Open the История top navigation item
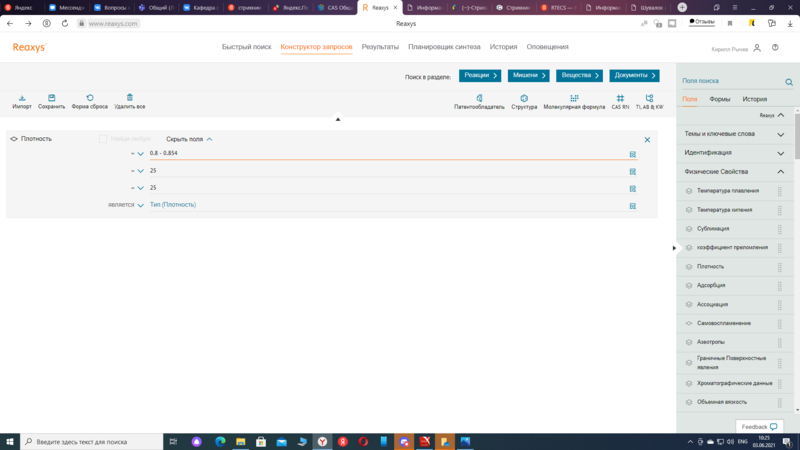The height and width of the screenshot is (450, 800). 503,47
